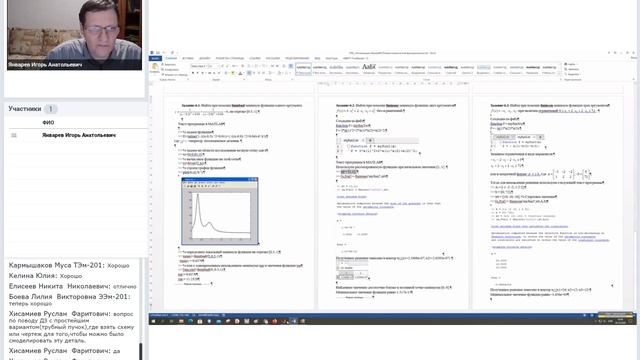
Task: Click the taskbar search icon
Action: [x=162, y=321]
